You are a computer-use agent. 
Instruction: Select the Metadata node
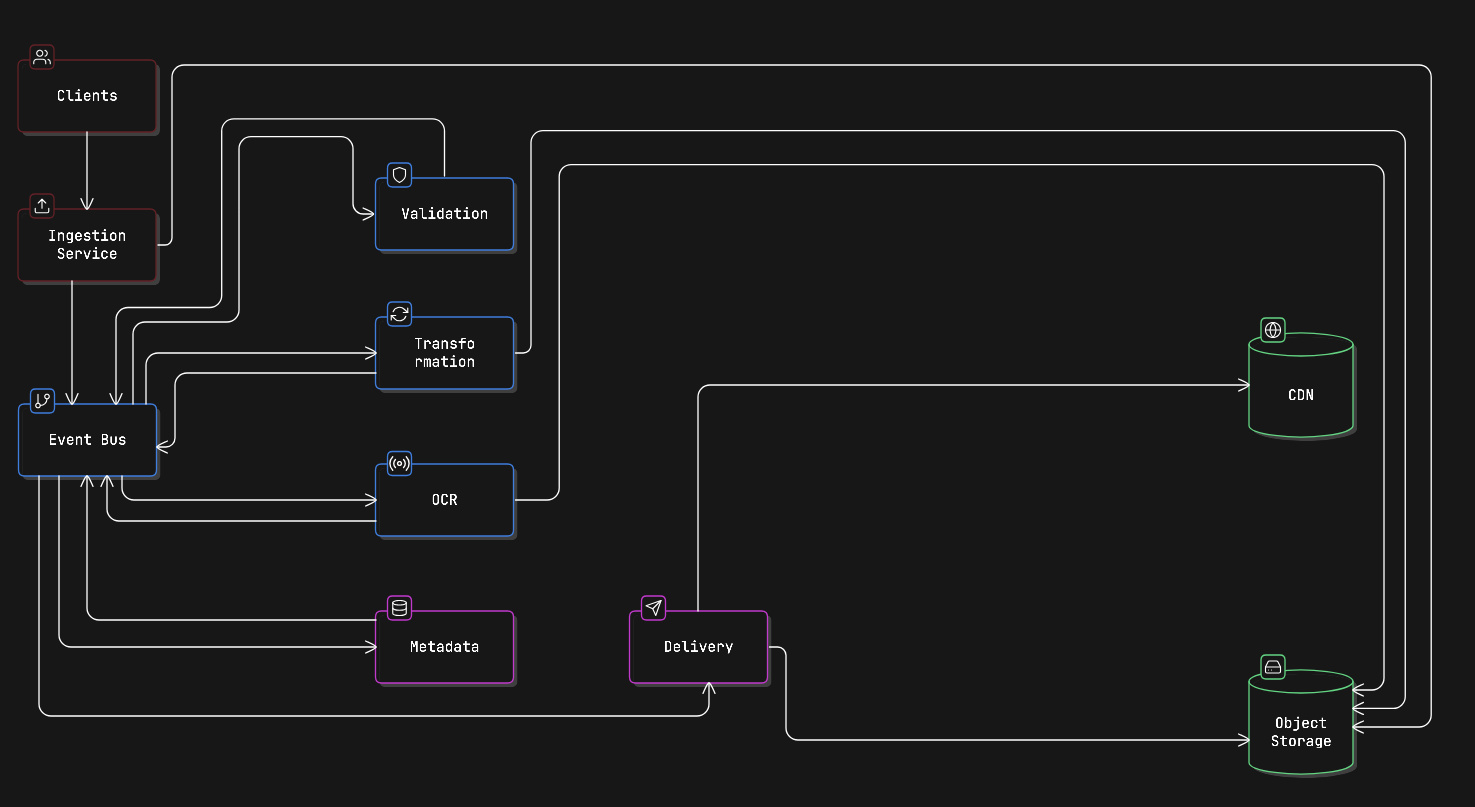[x=444, y=647]
